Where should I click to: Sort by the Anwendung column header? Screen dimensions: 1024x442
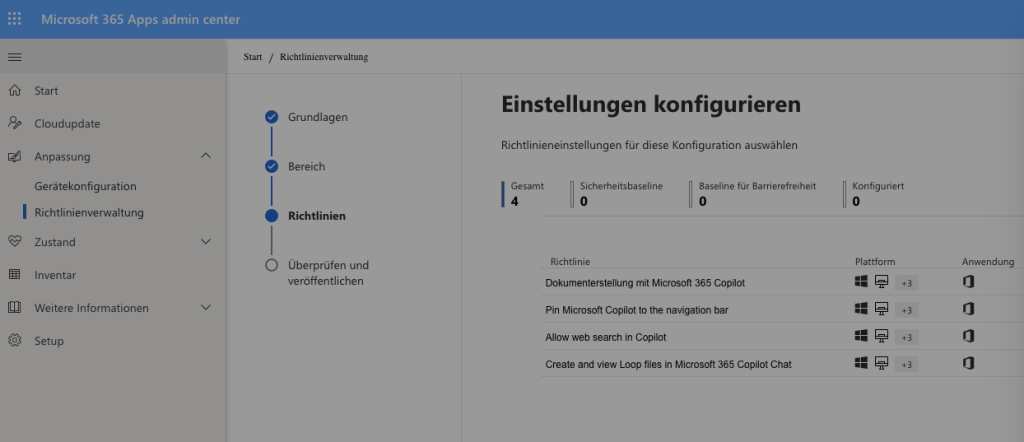(x=987, y=262)
